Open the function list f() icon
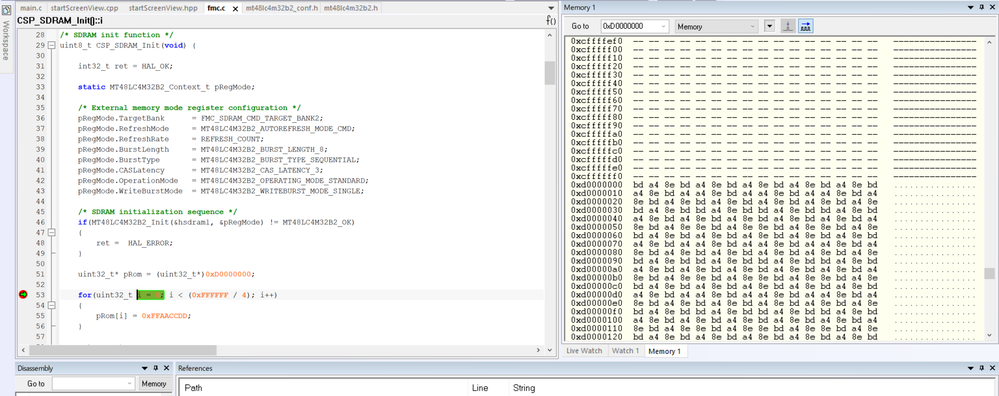999x396 pixels. [551, 20]
